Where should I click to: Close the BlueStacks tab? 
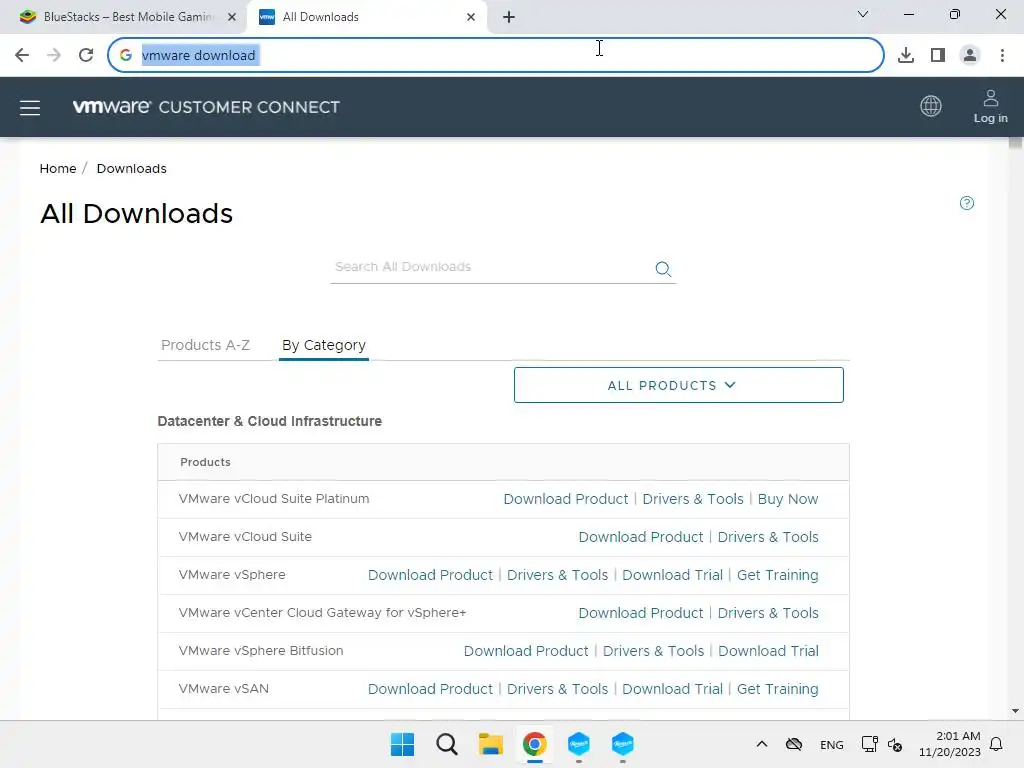coord(232,17)
